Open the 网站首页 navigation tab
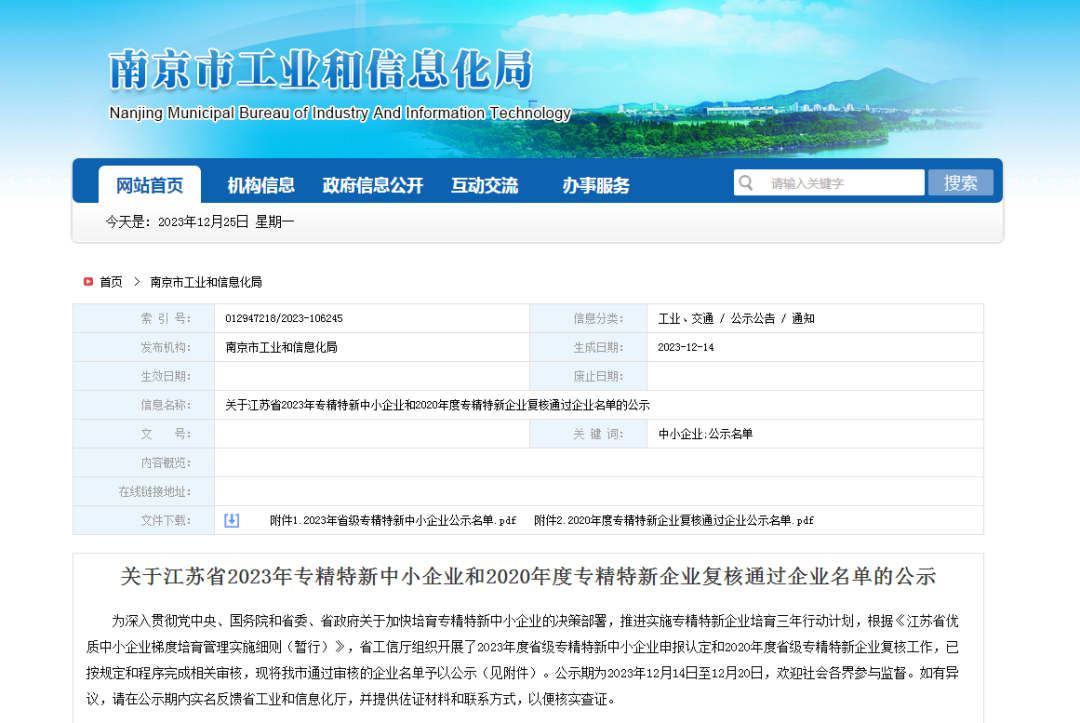 (150, 185)
